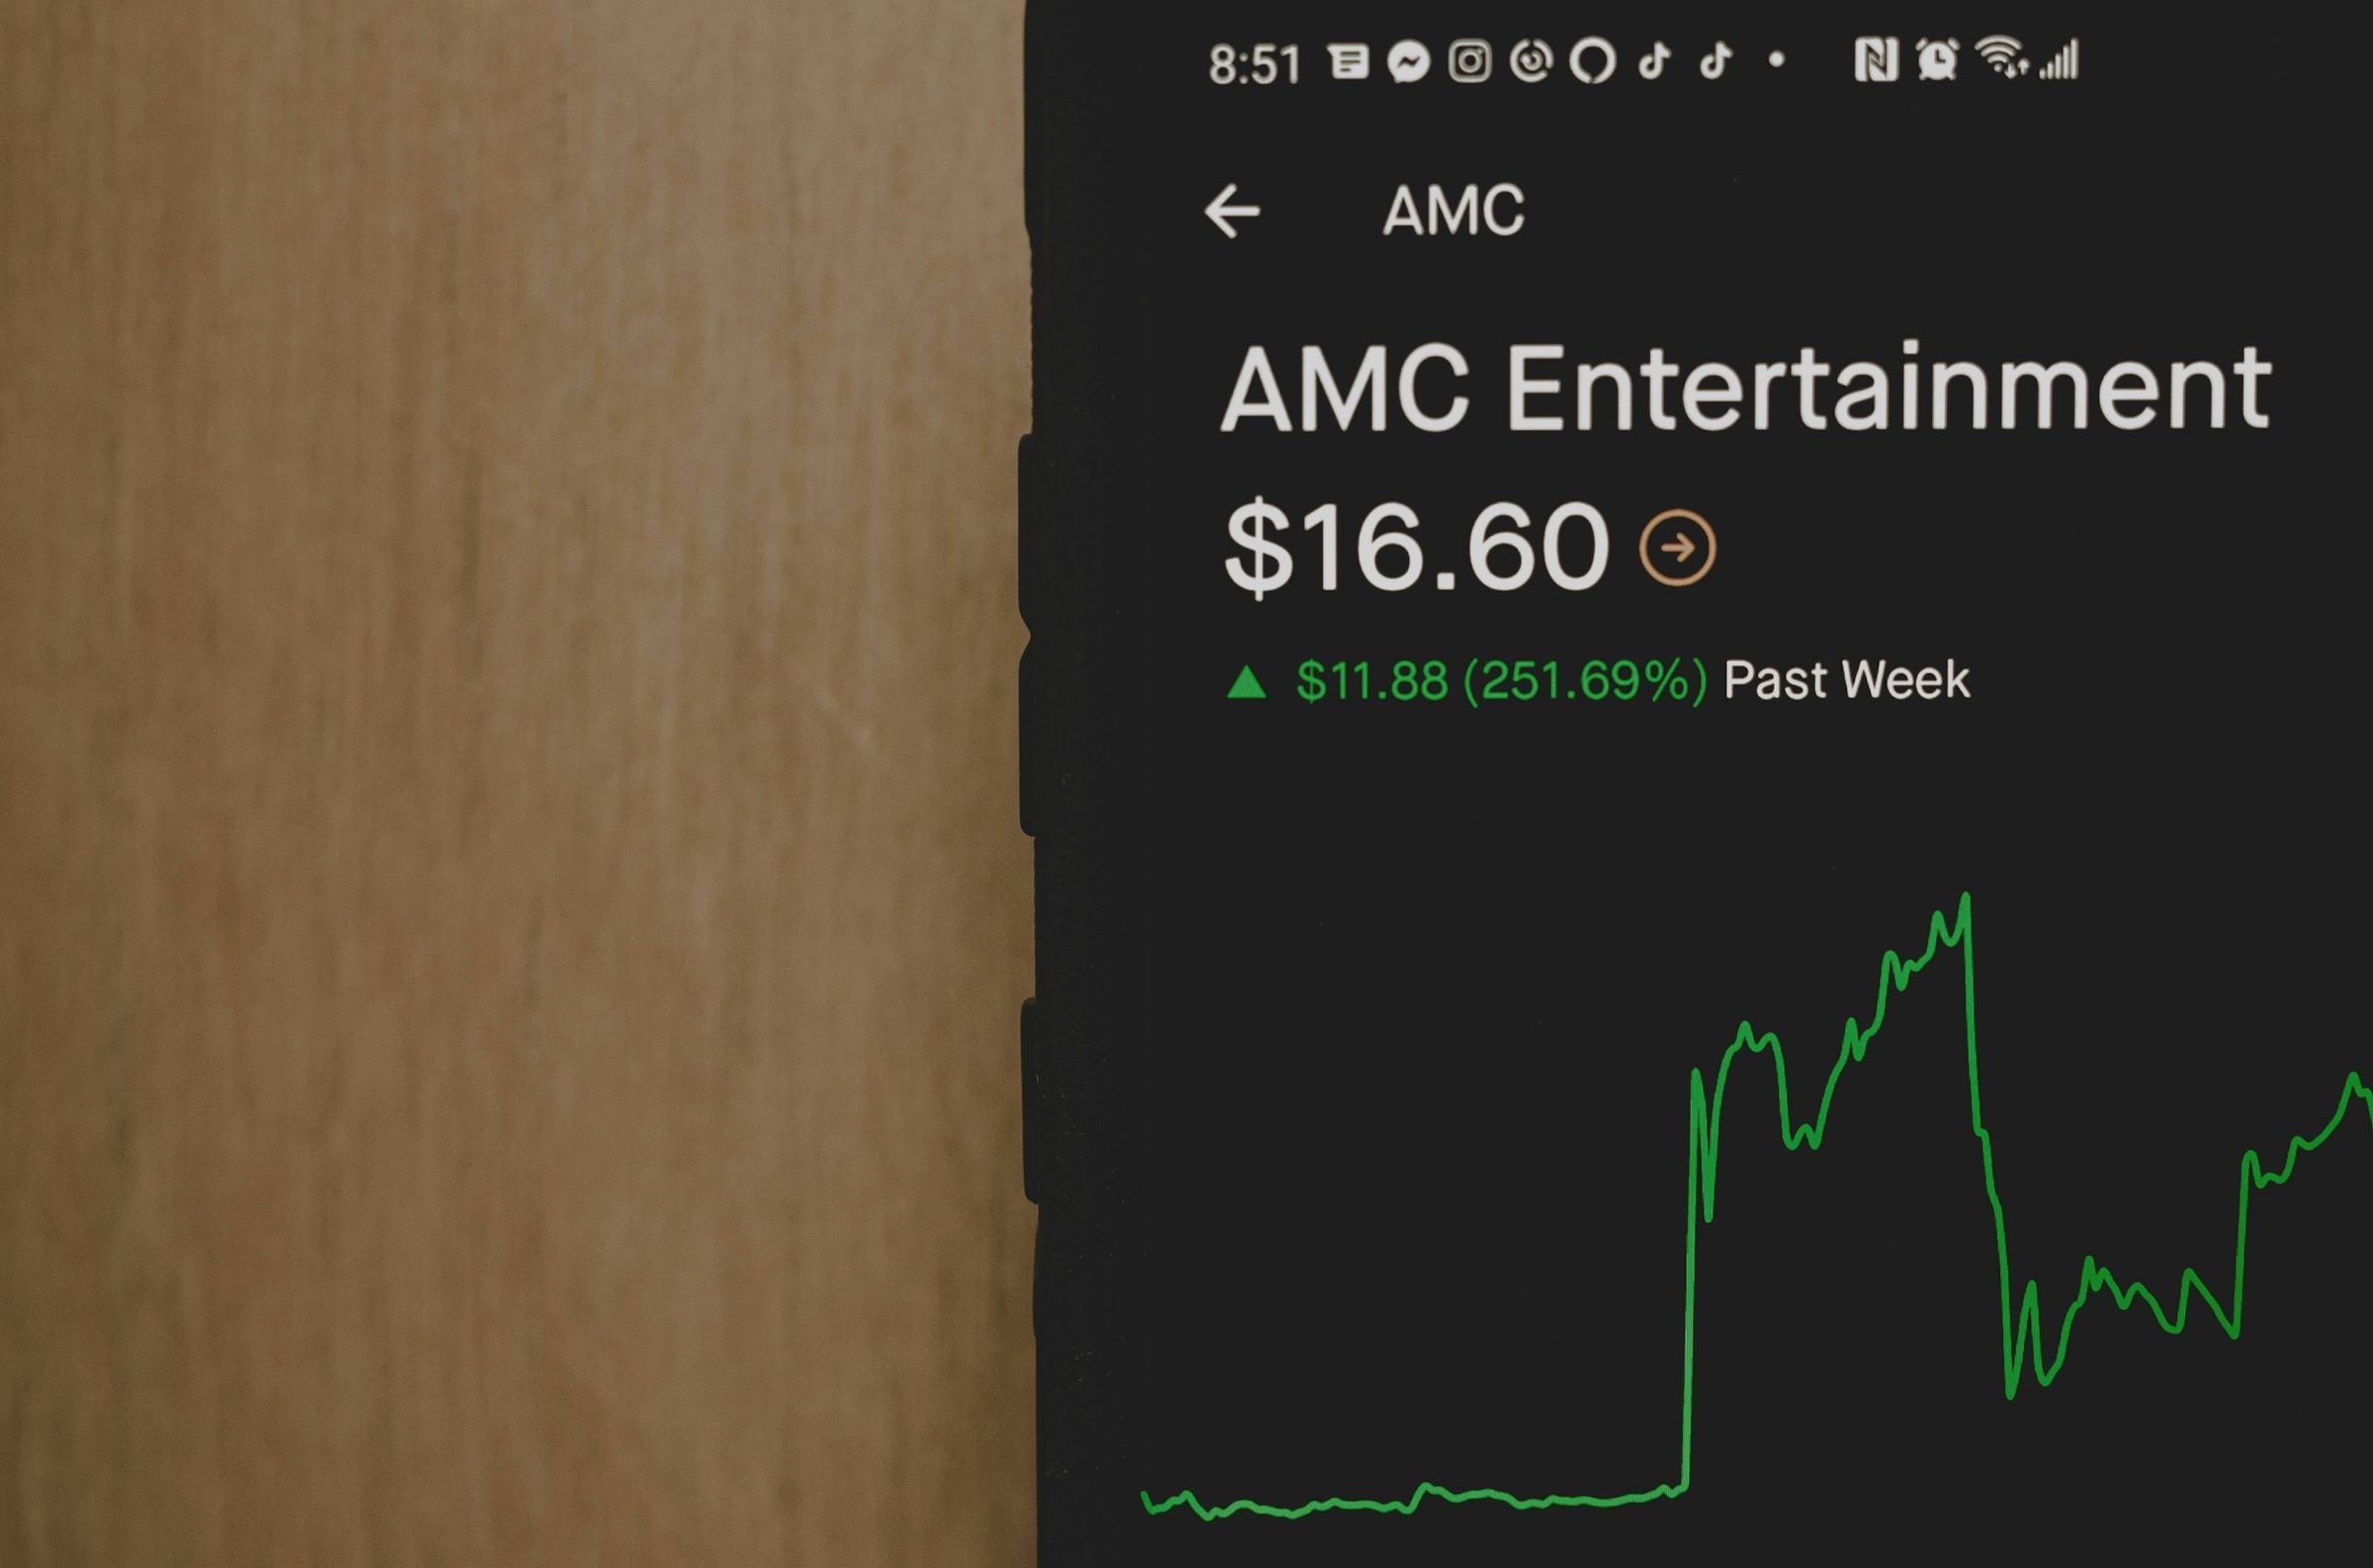The image size is (2373, 1568).
Task: Tap the Messenger notification icon
Action: click(x=1408, y=62)
